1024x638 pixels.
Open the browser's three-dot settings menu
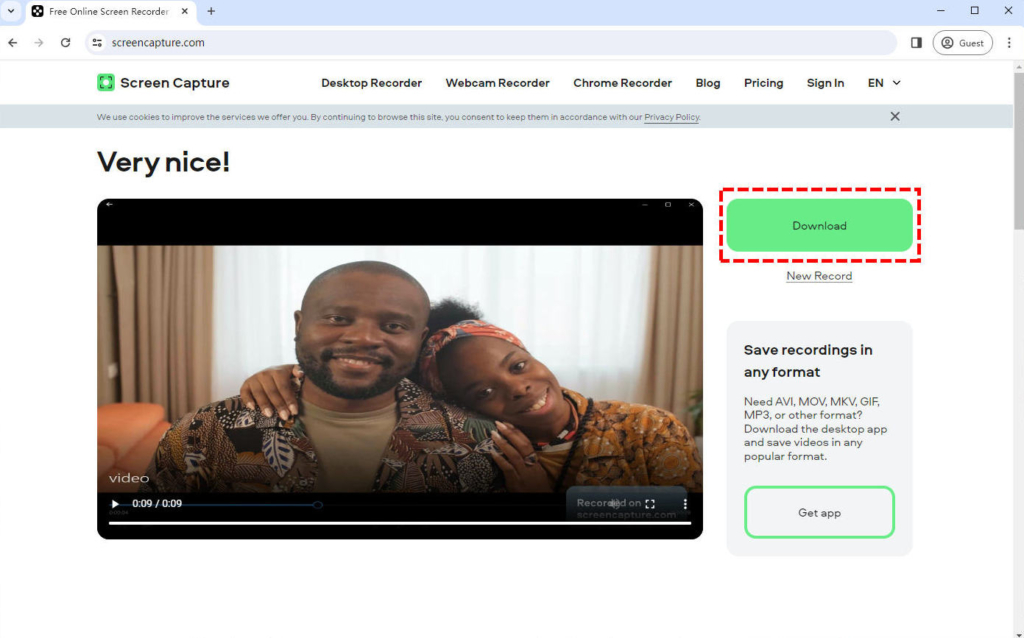[1009, 42]
